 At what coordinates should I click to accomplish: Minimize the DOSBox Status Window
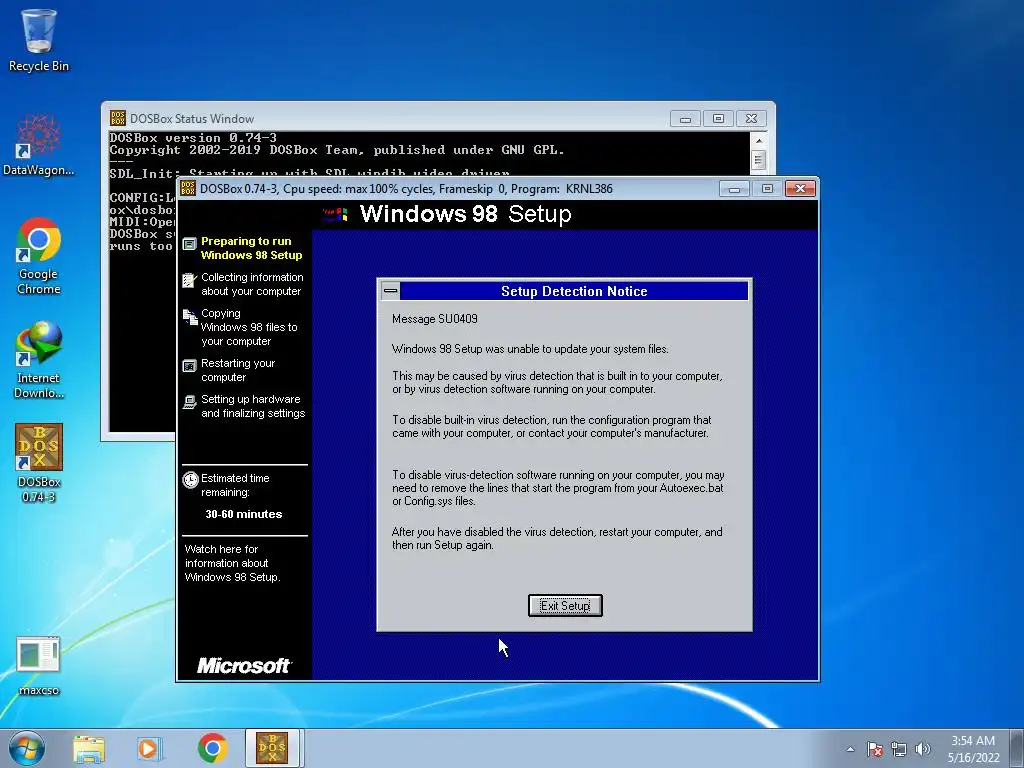685,119
